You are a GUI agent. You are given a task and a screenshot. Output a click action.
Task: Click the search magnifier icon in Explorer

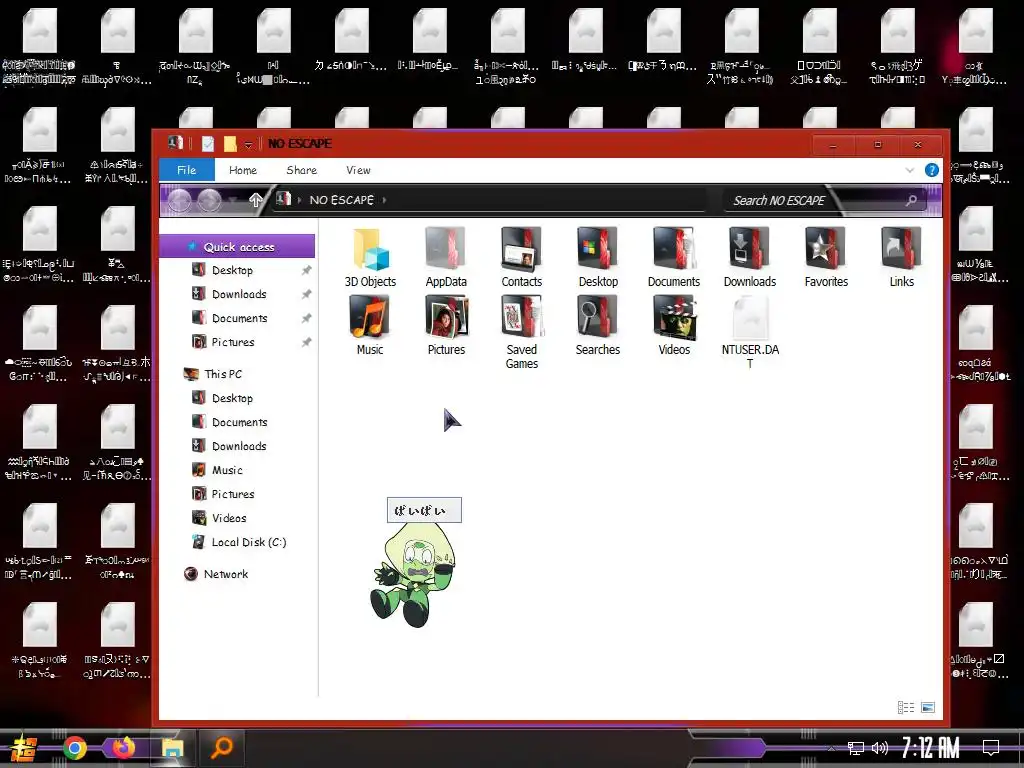(911, 200)
